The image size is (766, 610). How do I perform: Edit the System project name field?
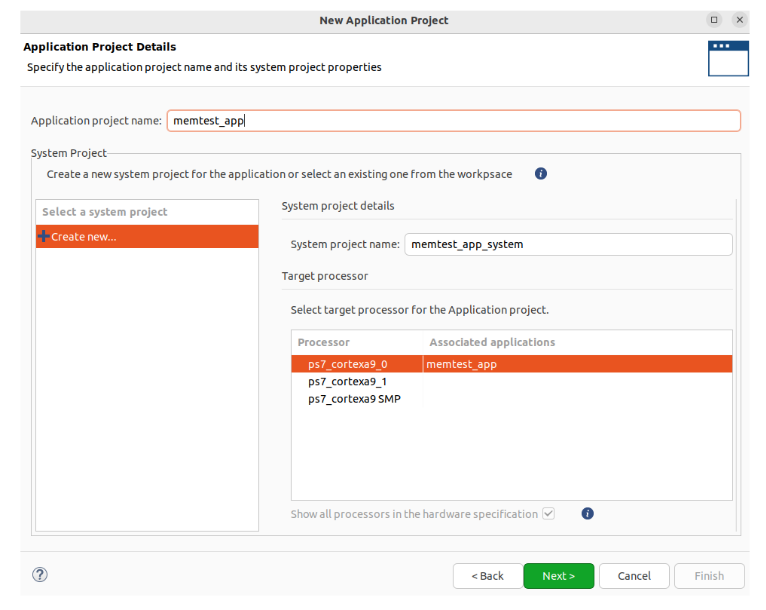pyautogui.click(x=568, y=244)
